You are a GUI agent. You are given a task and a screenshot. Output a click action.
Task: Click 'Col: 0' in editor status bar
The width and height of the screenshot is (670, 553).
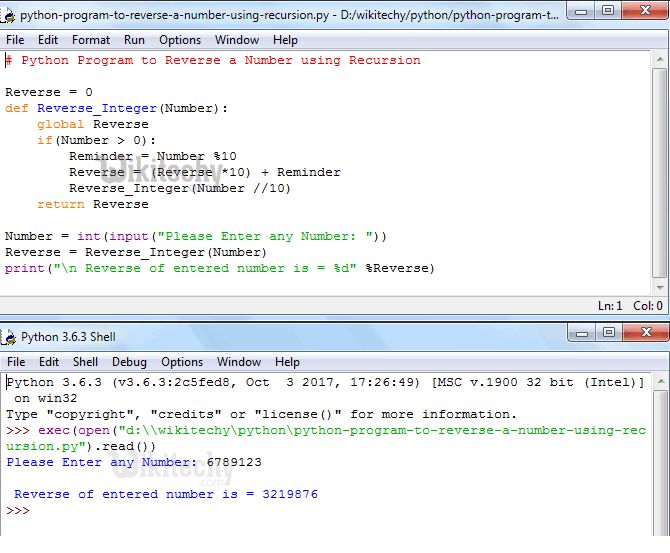648,306
